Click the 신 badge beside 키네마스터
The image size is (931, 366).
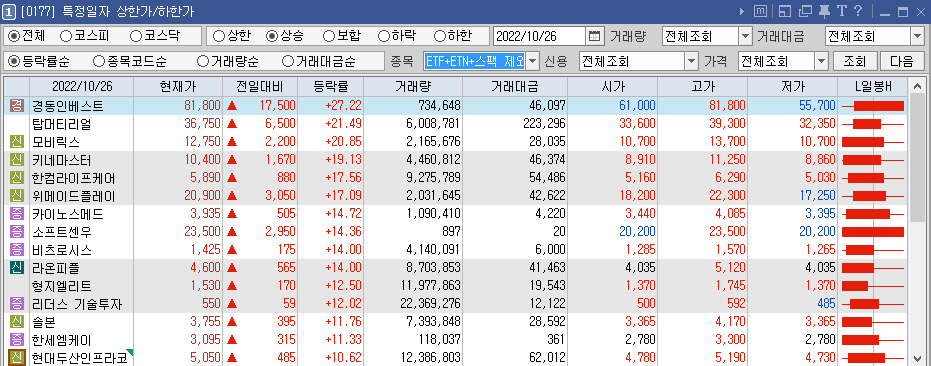pos(17,160)
